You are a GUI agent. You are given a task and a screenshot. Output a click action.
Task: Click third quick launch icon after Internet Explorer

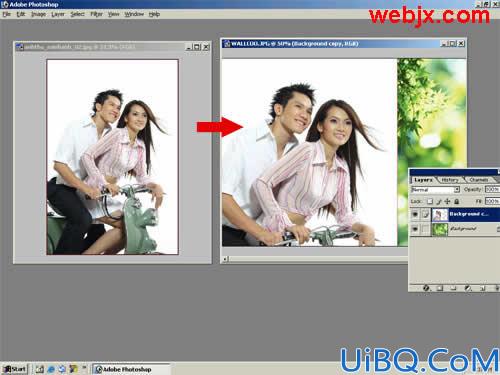[62, 369]
